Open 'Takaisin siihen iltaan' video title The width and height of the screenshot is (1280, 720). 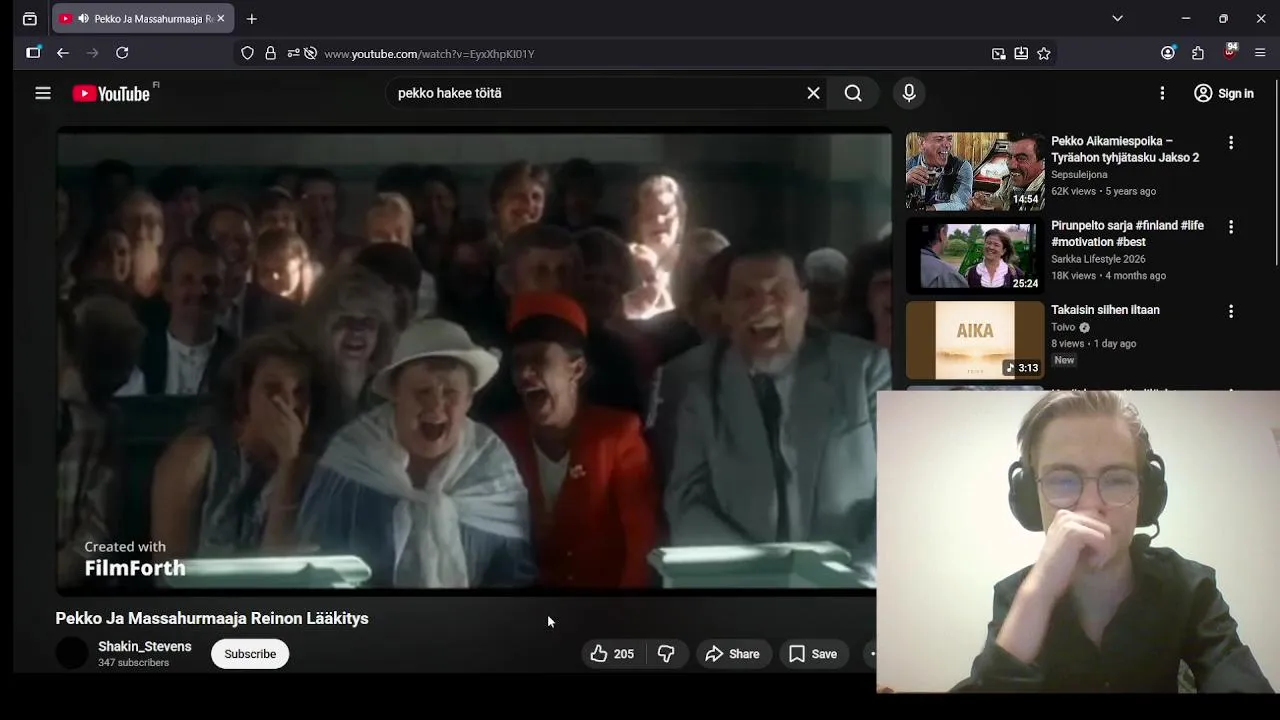[x=1105, y=310]
